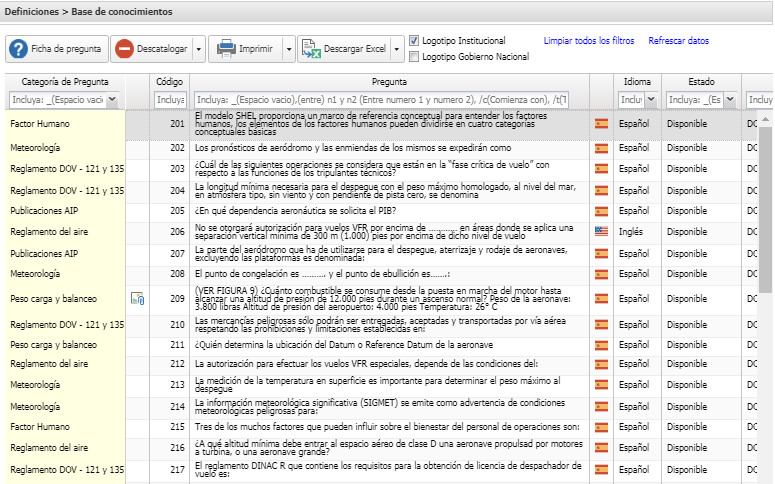Click Factor Humano category in row 215

(x=40, y=427)
